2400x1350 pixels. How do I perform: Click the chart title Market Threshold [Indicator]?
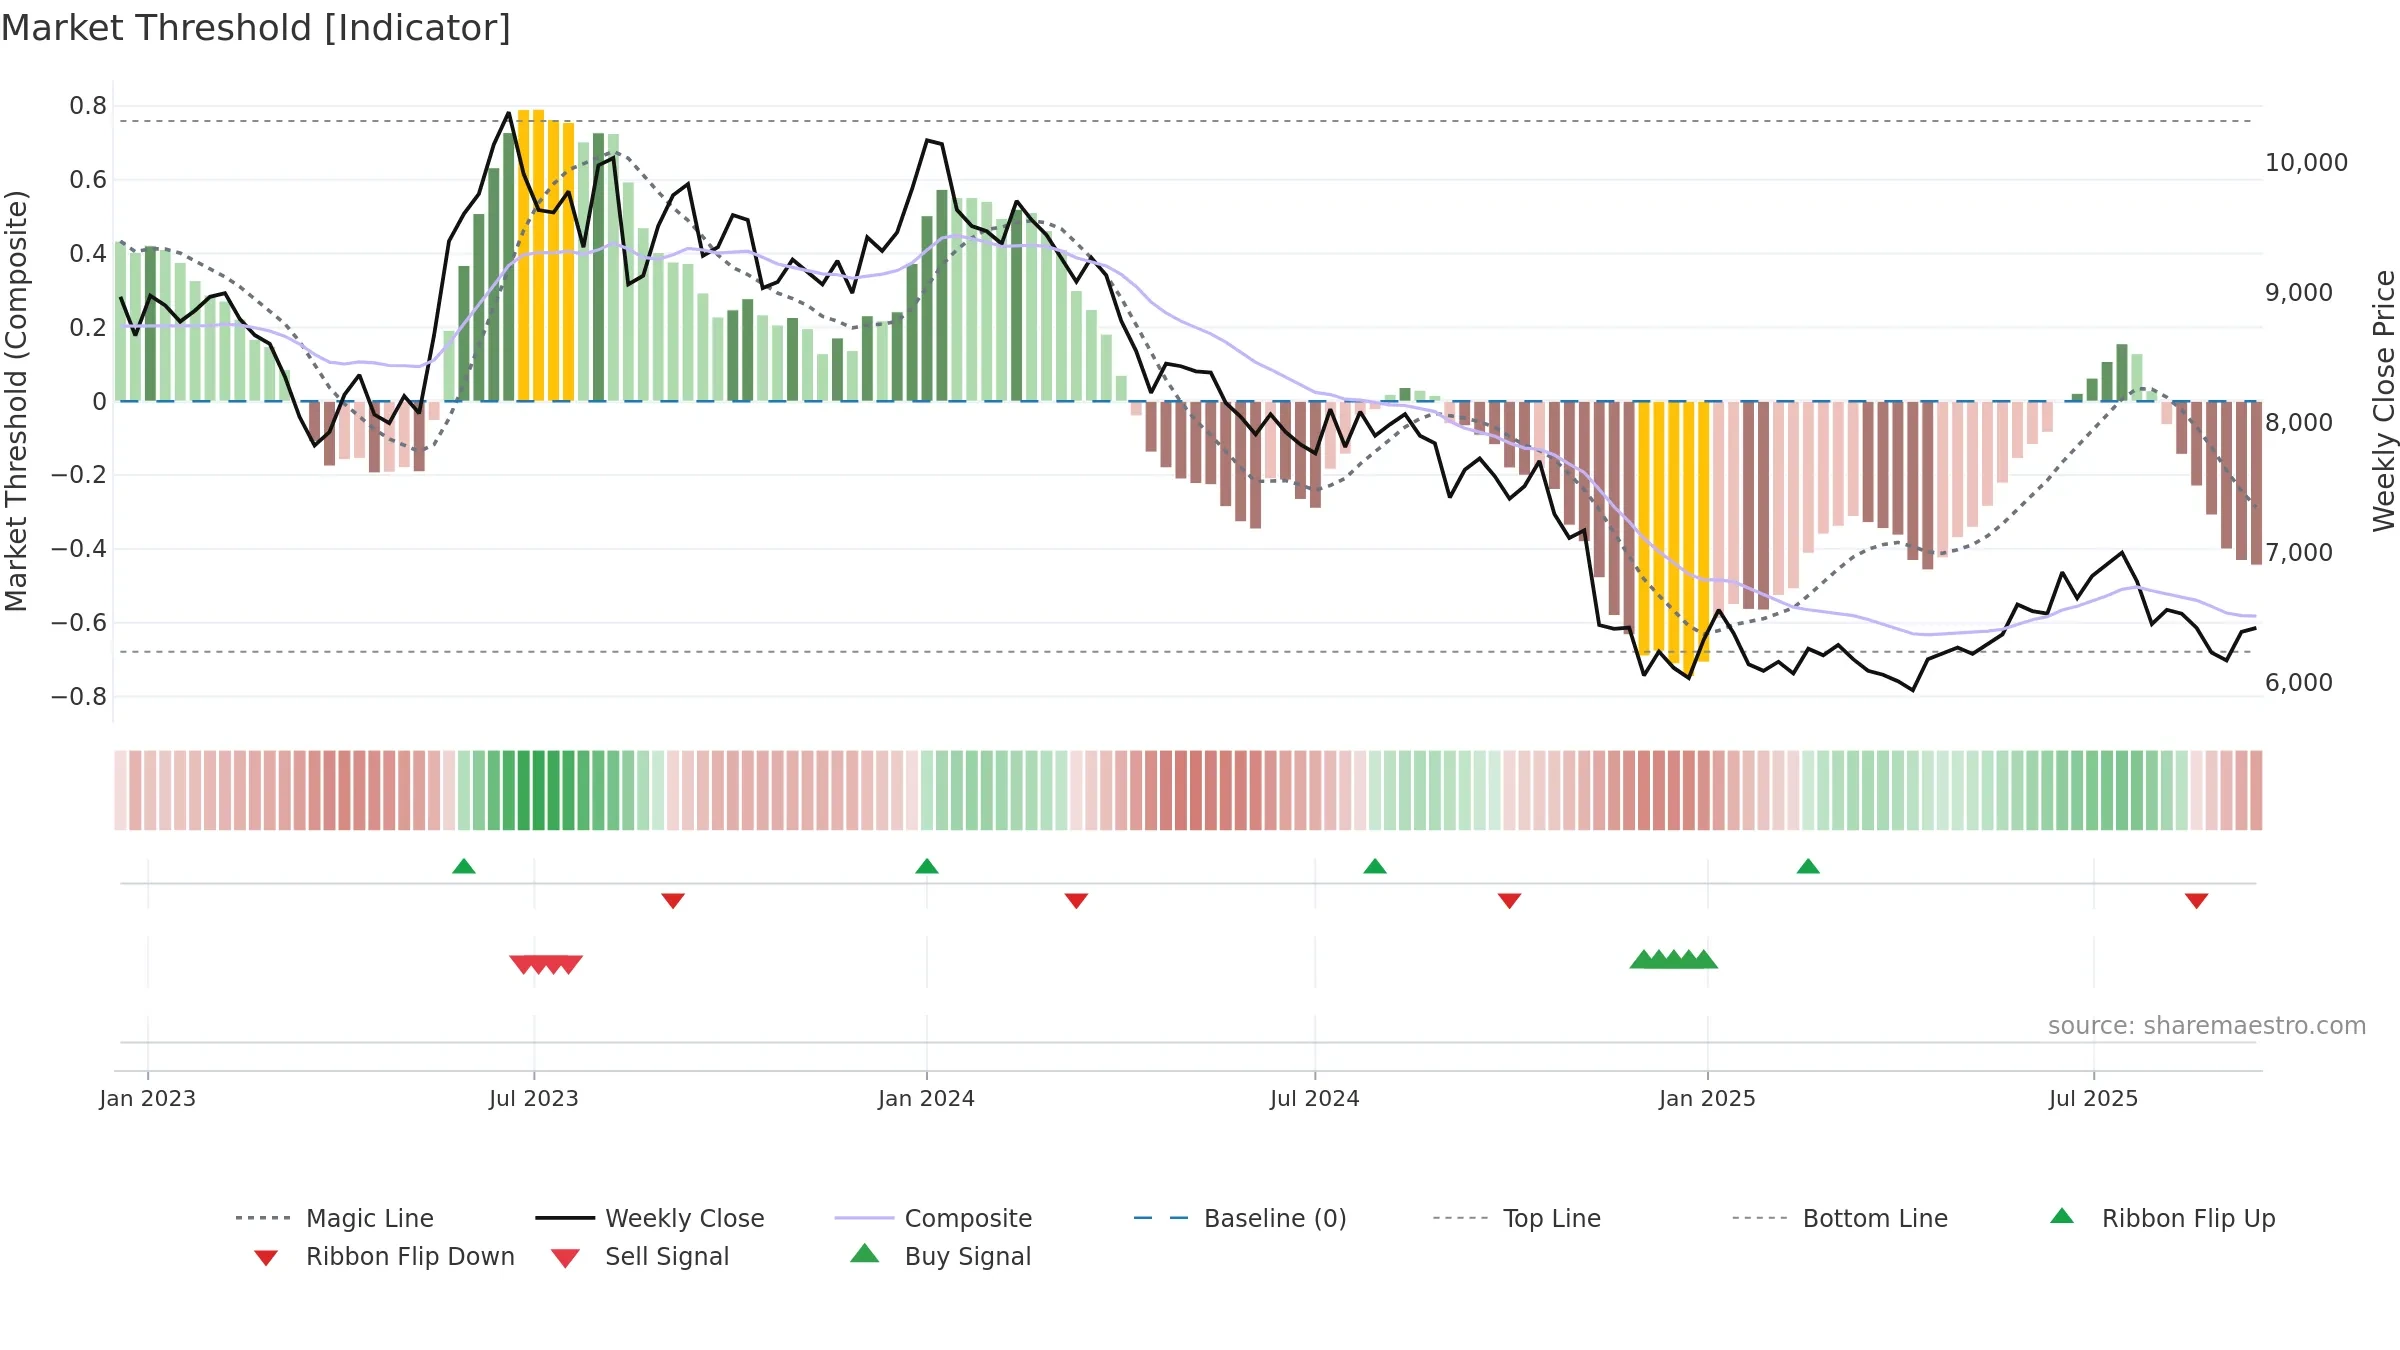[256, 28]
